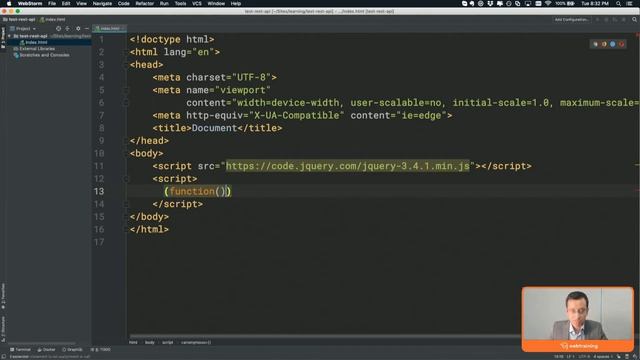This screenshot has width=640, height=360.
Task: Click the Wi-Fi status icon
Action: (548, 3)
